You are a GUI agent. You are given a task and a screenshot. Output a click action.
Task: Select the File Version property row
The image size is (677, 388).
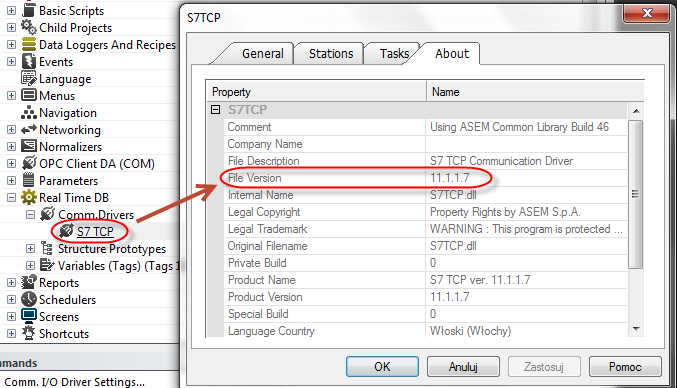[425, 178]
